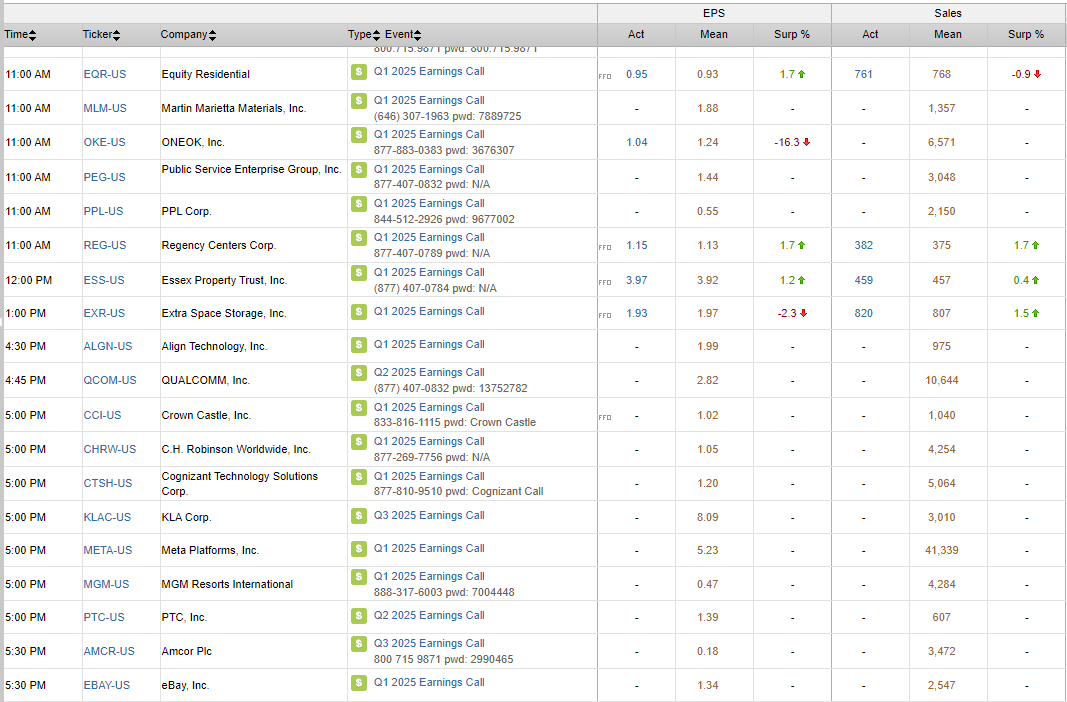Click the earnings icon for Extra Space Storage
This screenshot has width=1067, height=702.
click(359, 312)
